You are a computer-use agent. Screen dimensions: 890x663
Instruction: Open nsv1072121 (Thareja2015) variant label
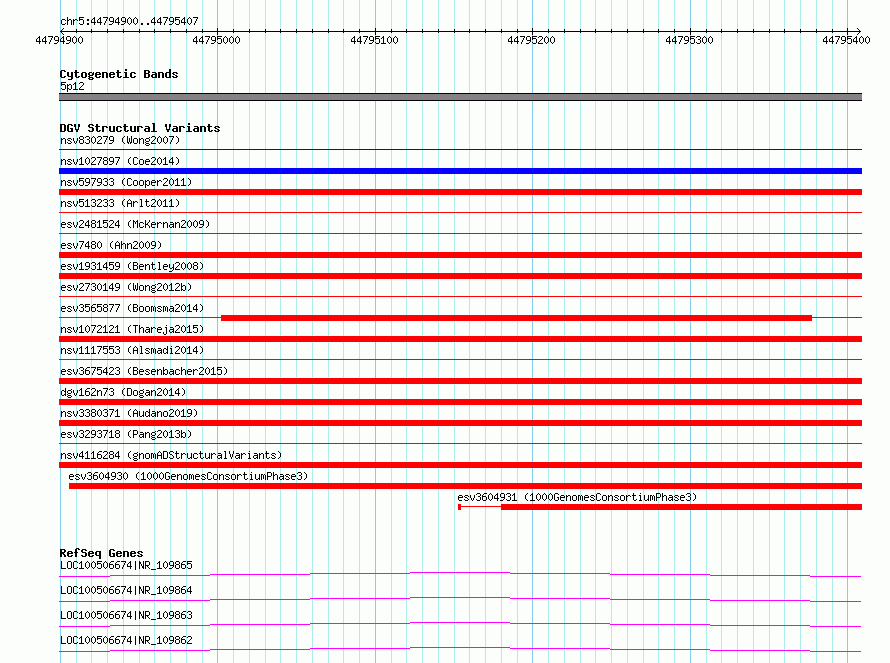point(132,329)
